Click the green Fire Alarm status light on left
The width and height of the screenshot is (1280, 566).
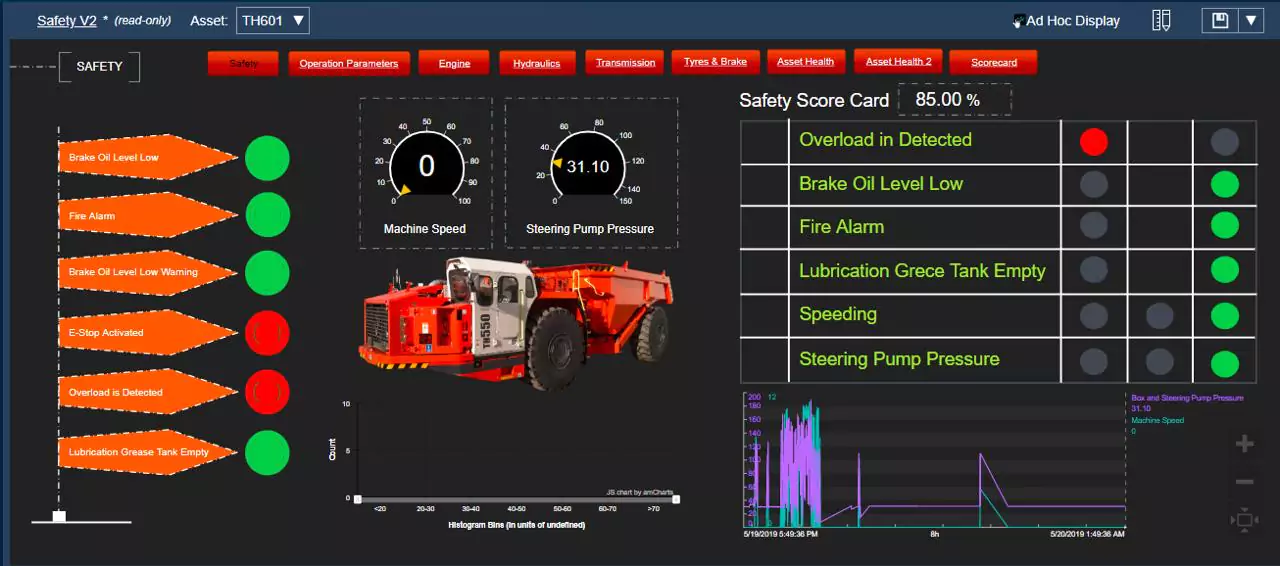click(x=267, y=215)
